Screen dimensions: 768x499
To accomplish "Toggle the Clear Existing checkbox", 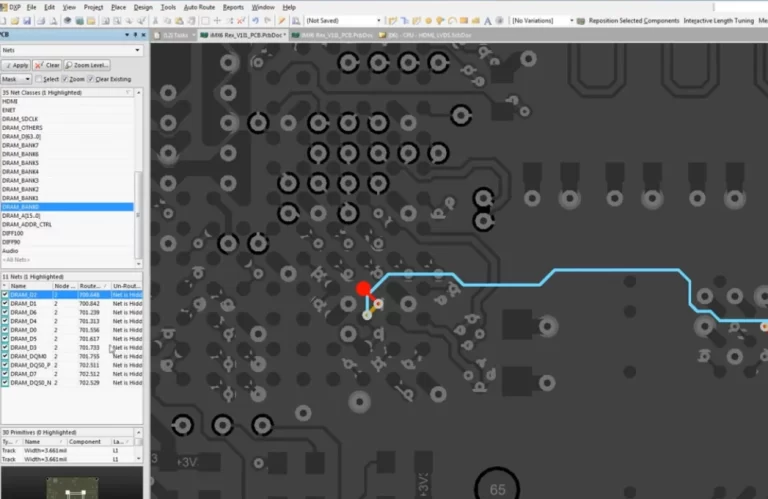I will tap(91, 79).
